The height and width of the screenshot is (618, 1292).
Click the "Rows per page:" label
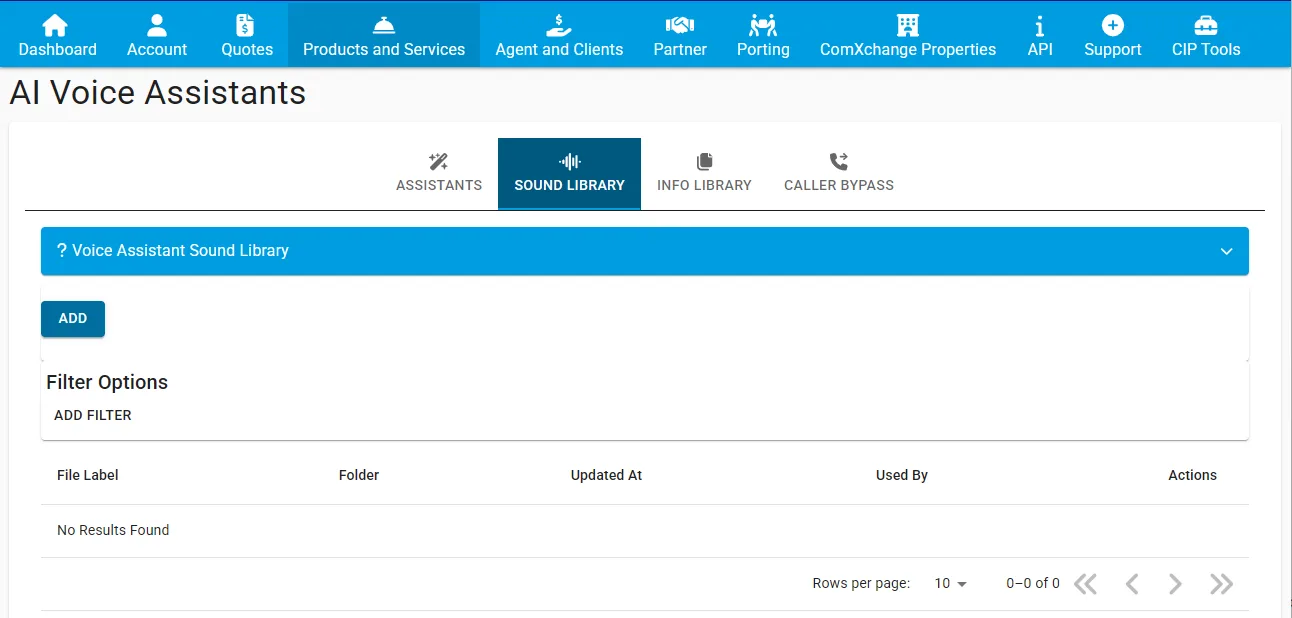click(861, 584)
